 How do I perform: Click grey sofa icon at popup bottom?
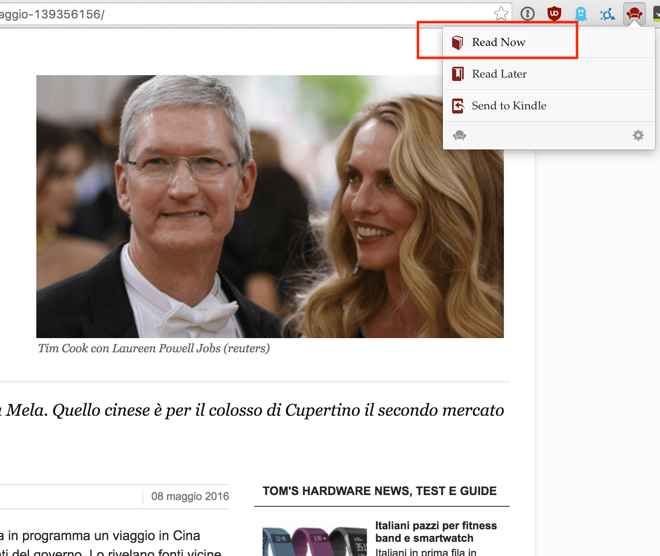pyautogui.click(x=459, y=135)
